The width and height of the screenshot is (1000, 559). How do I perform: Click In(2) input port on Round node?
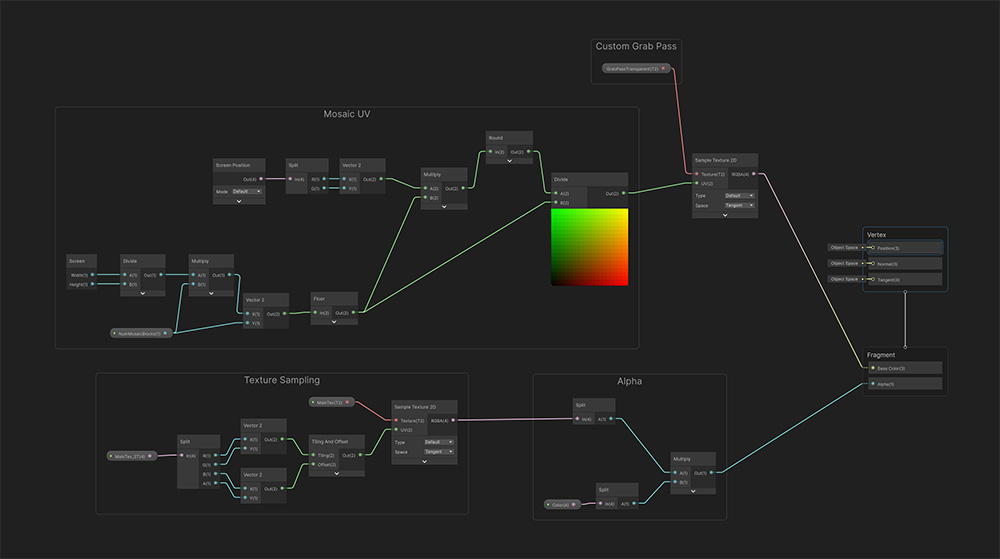tap(490, 152)
